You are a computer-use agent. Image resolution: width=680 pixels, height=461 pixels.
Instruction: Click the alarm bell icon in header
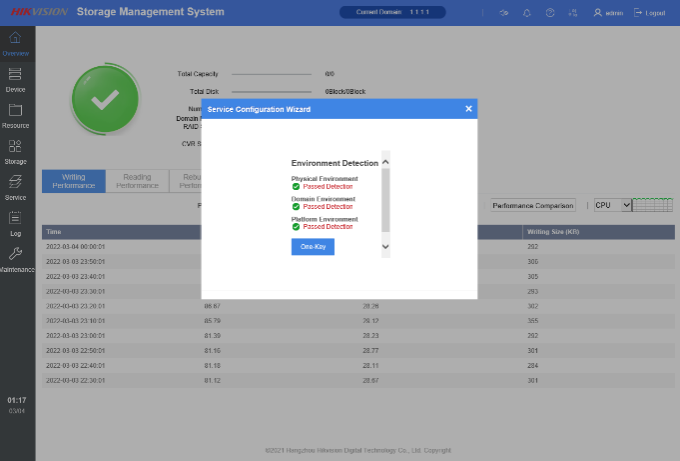coord(527,13)
